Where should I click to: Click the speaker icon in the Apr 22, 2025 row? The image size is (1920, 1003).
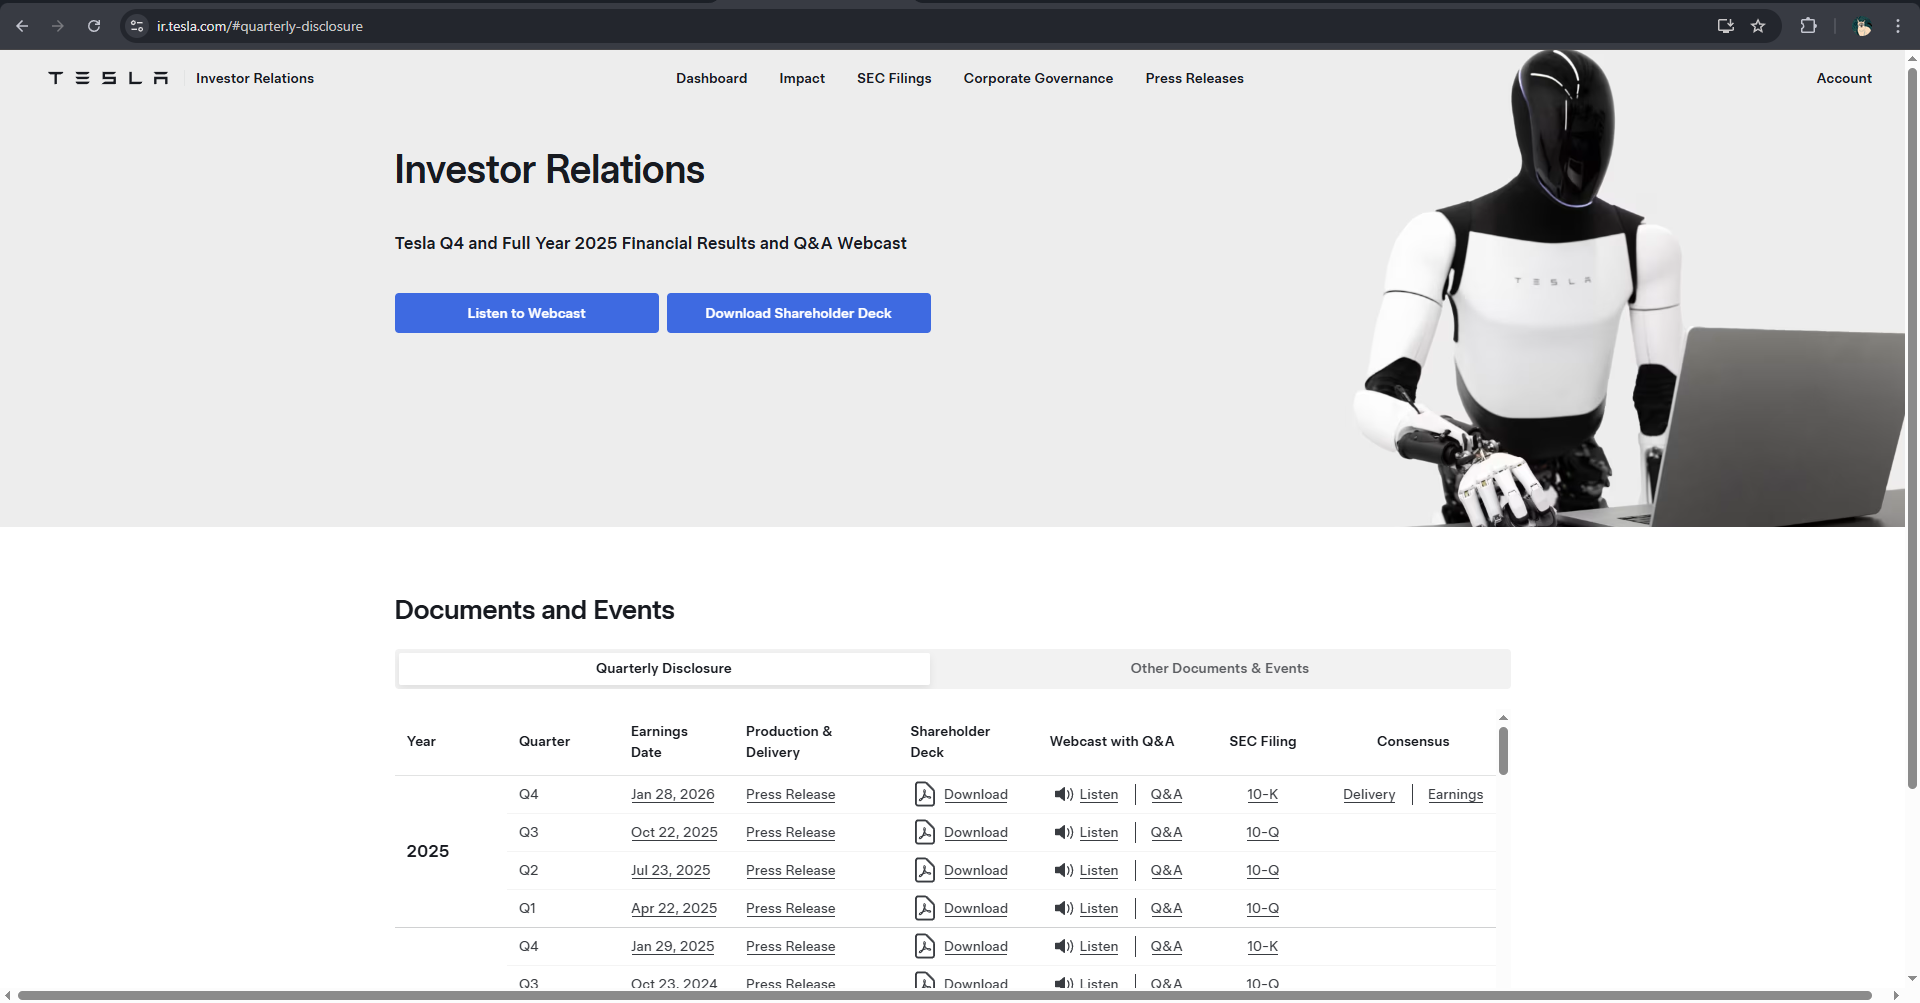click(1063, 908)
